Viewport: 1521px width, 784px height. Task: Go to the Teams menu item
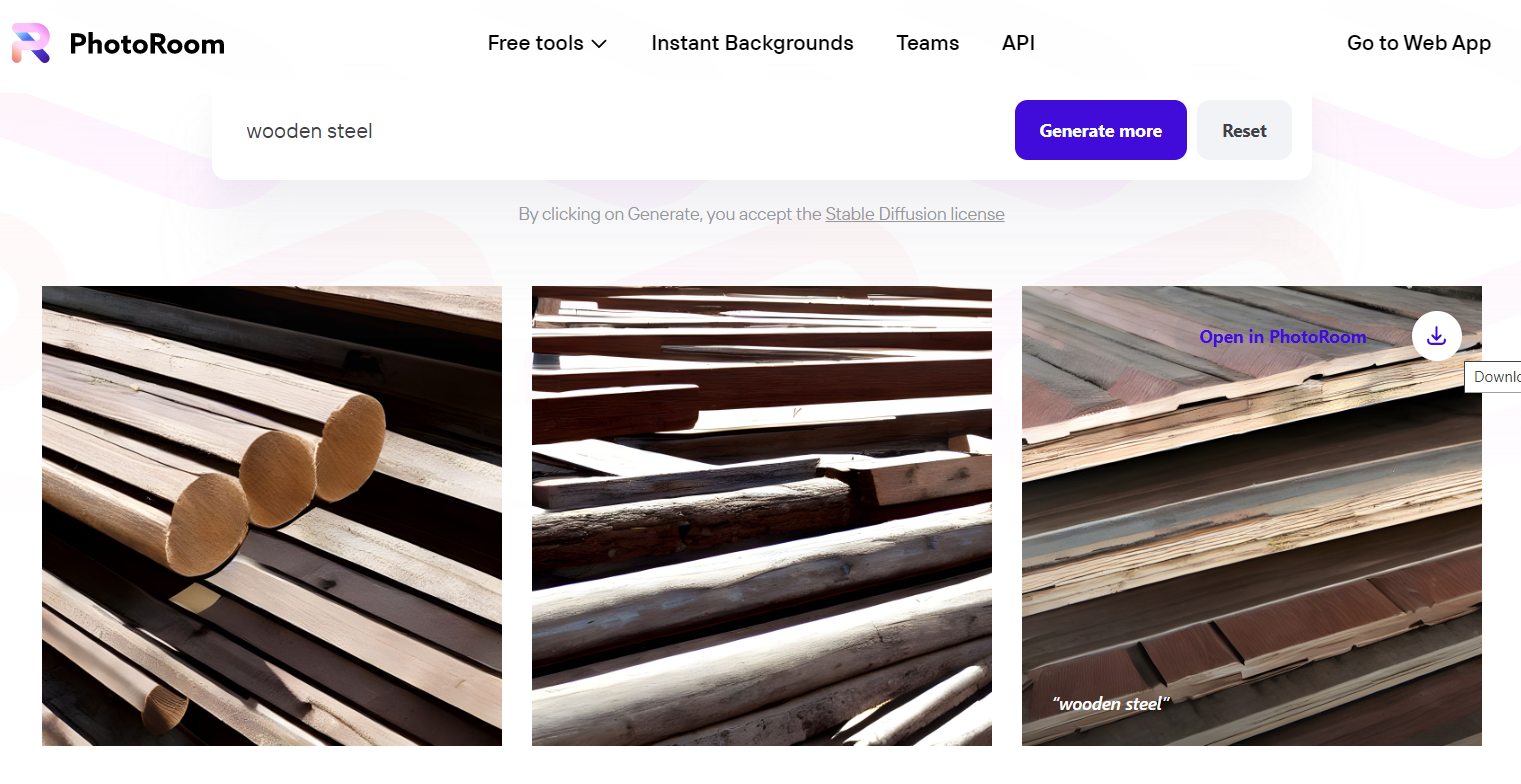coord(927,43)
